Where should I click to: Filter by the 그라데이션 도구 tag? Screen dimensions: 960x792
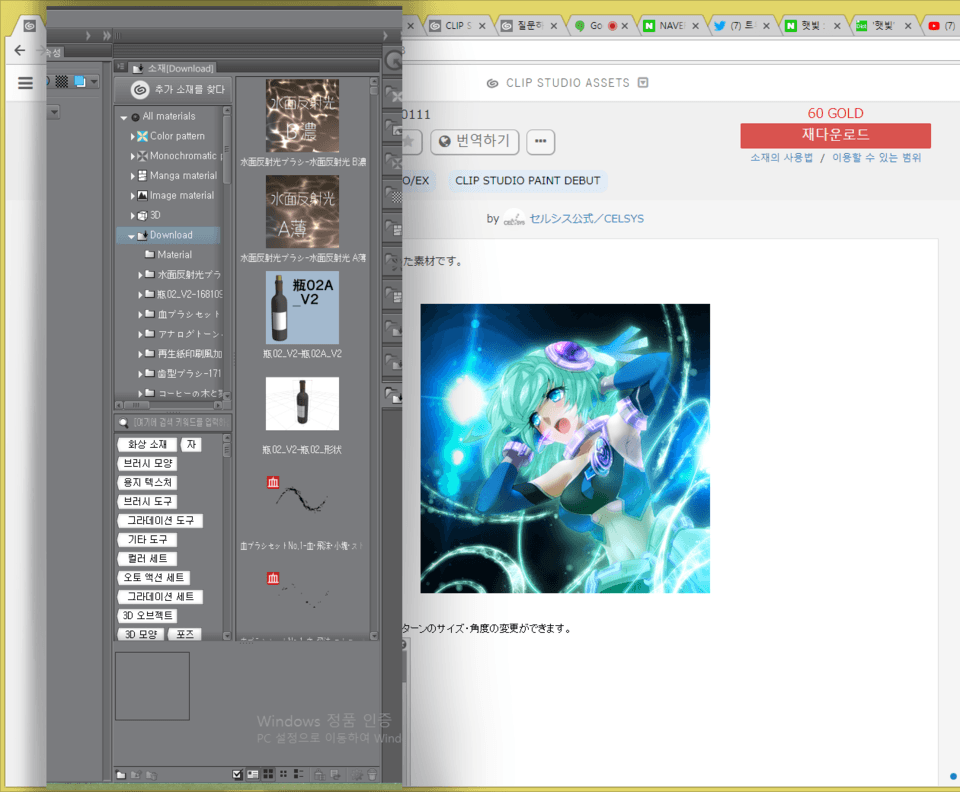160,520
